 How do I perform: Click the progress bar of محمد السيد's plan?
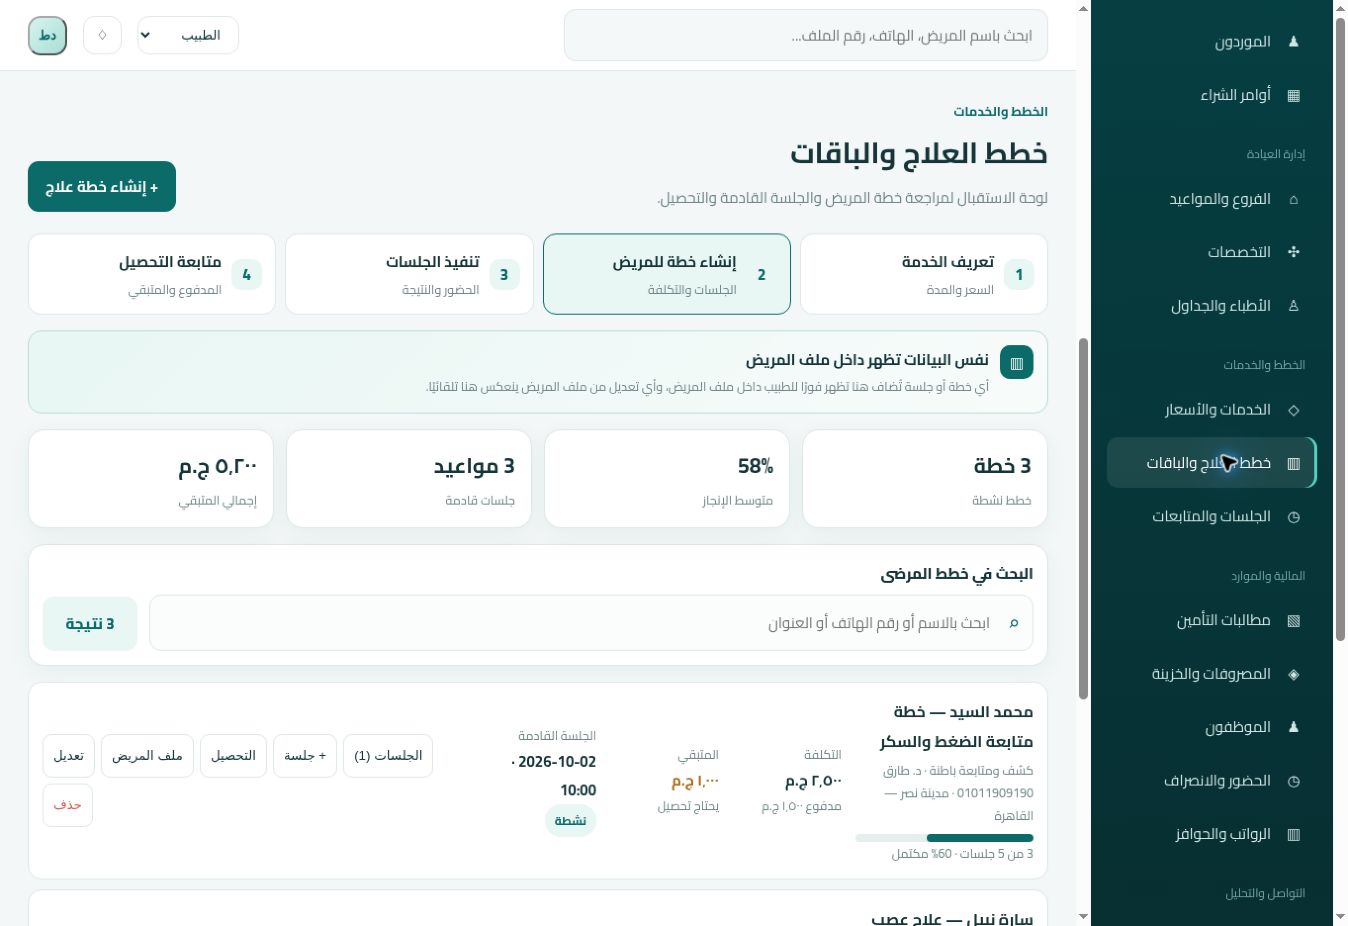point(944,838)
